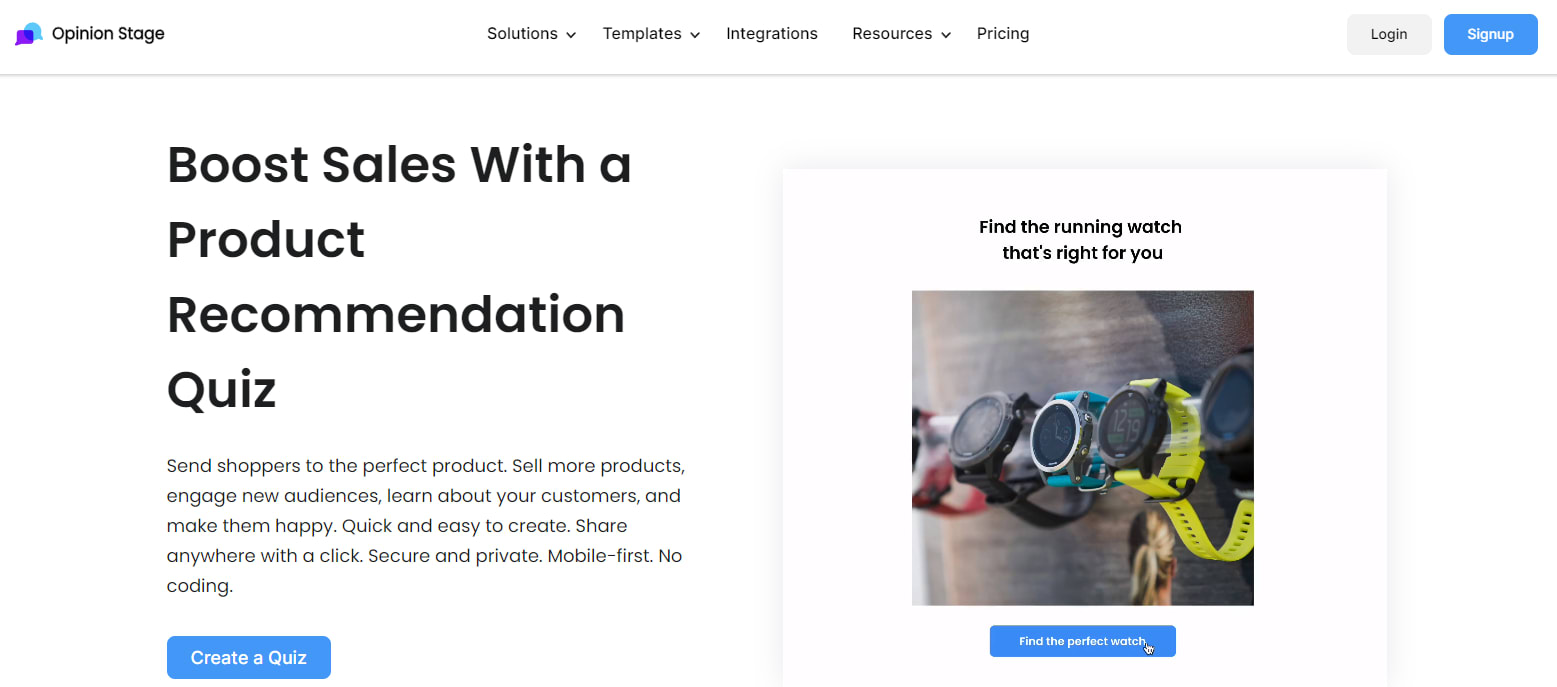Click the Opinion Stage logo icon

click(x=29, y=34)
